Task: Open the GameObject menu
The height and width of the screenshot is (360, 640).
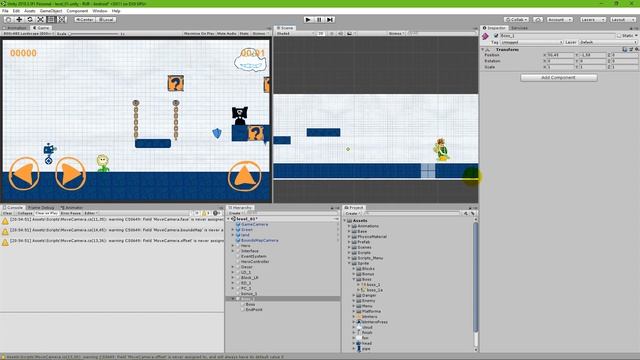Action: click(51, 11)
